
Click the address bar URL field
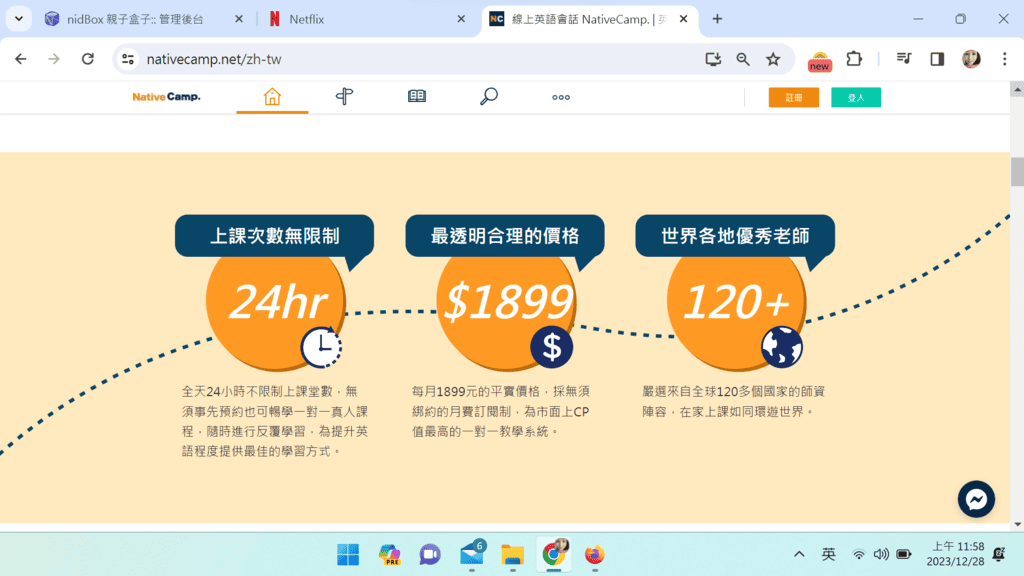[x=418, y=59]
